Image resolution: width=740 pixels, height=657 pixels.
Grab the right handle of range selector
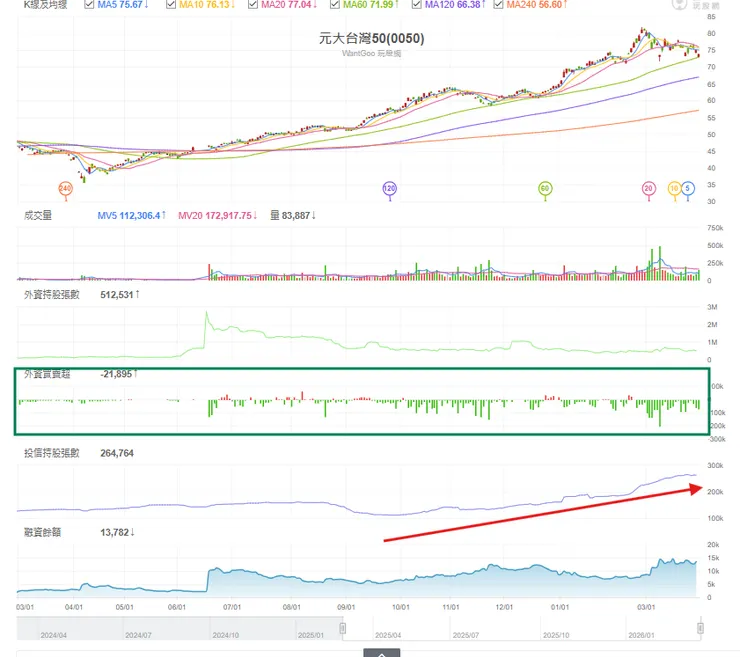pos(700,628)
